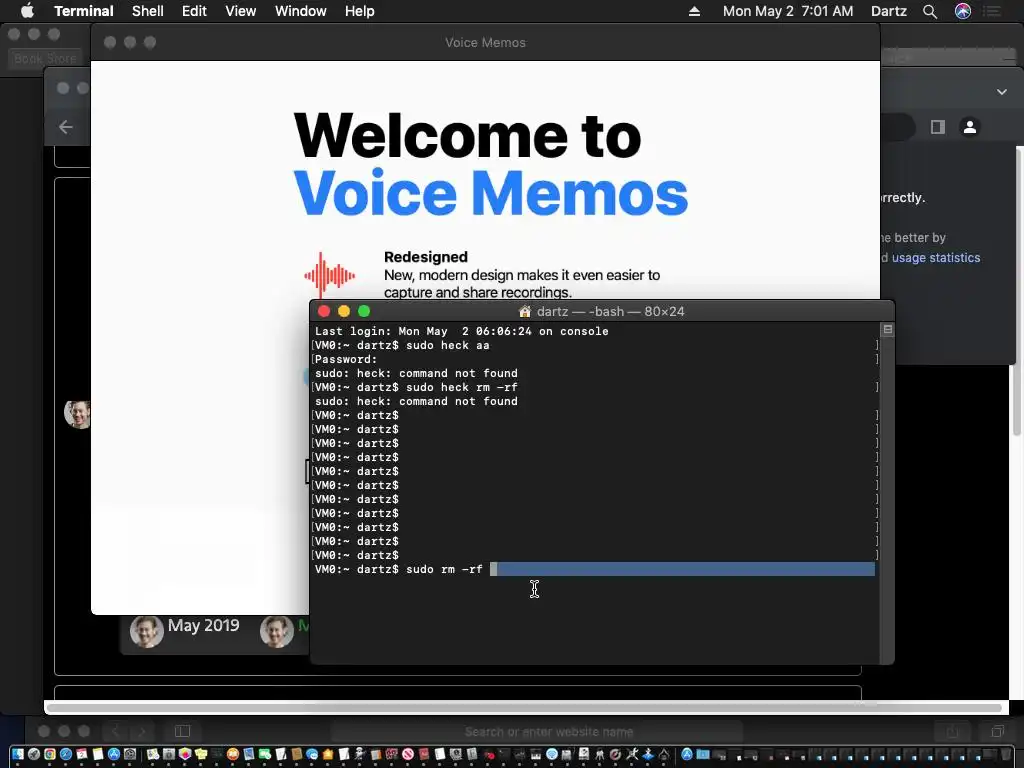Screen dimensions: 1024x768
Task: Open Messages from the Dock
Action: (312, 754)
